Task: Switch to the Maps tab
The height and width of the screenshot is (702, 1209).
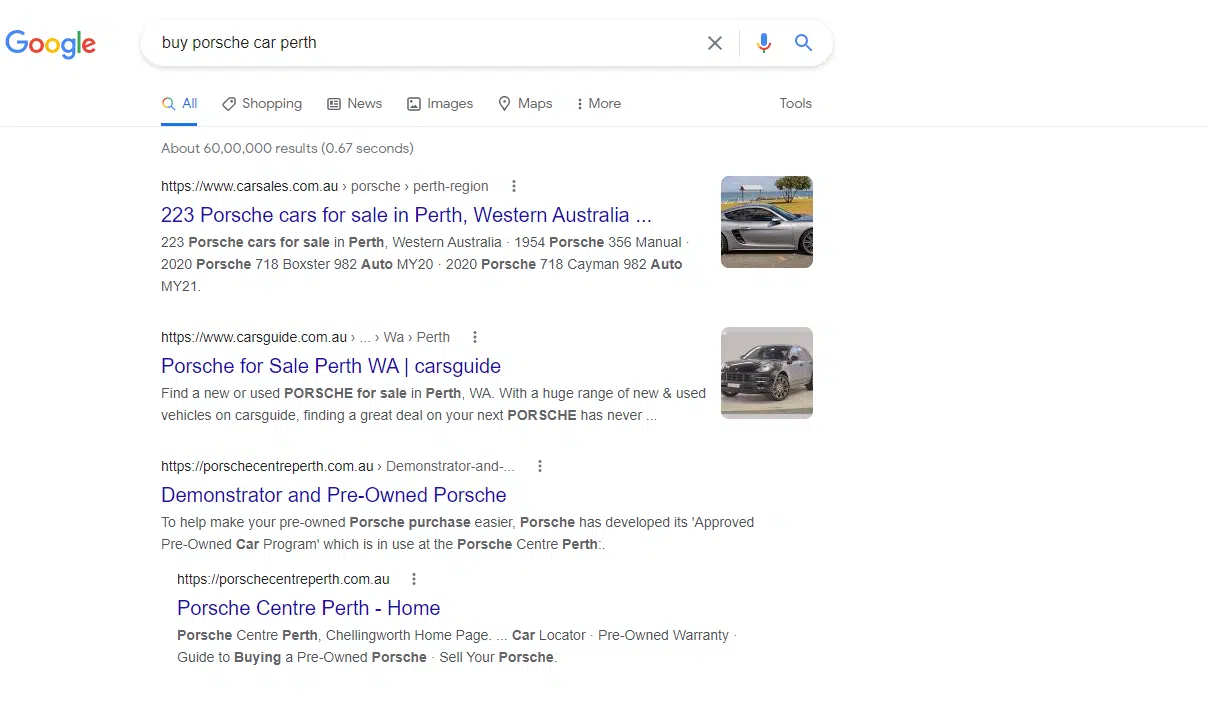Action: pyautogui.click(x=525, y=103)
